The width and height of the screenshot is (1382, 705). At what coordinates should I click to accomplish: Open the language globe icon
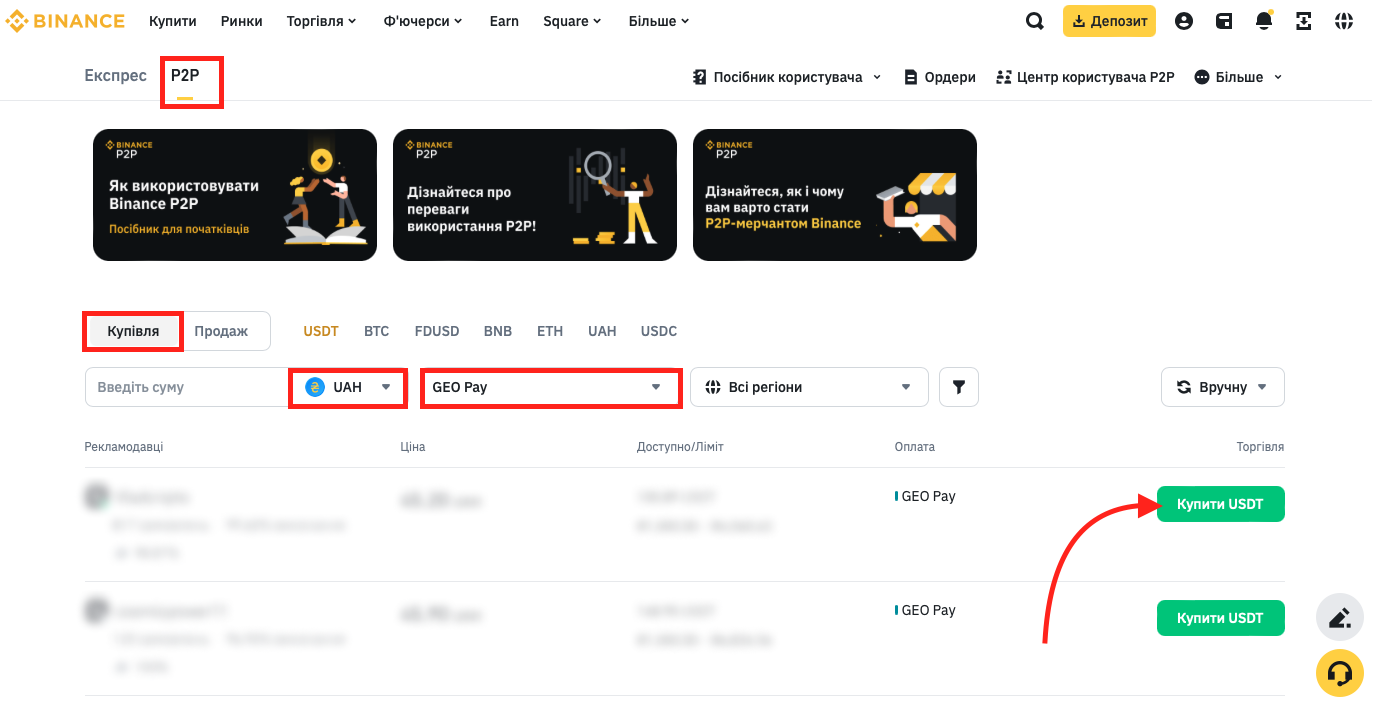click(1344, 21)
